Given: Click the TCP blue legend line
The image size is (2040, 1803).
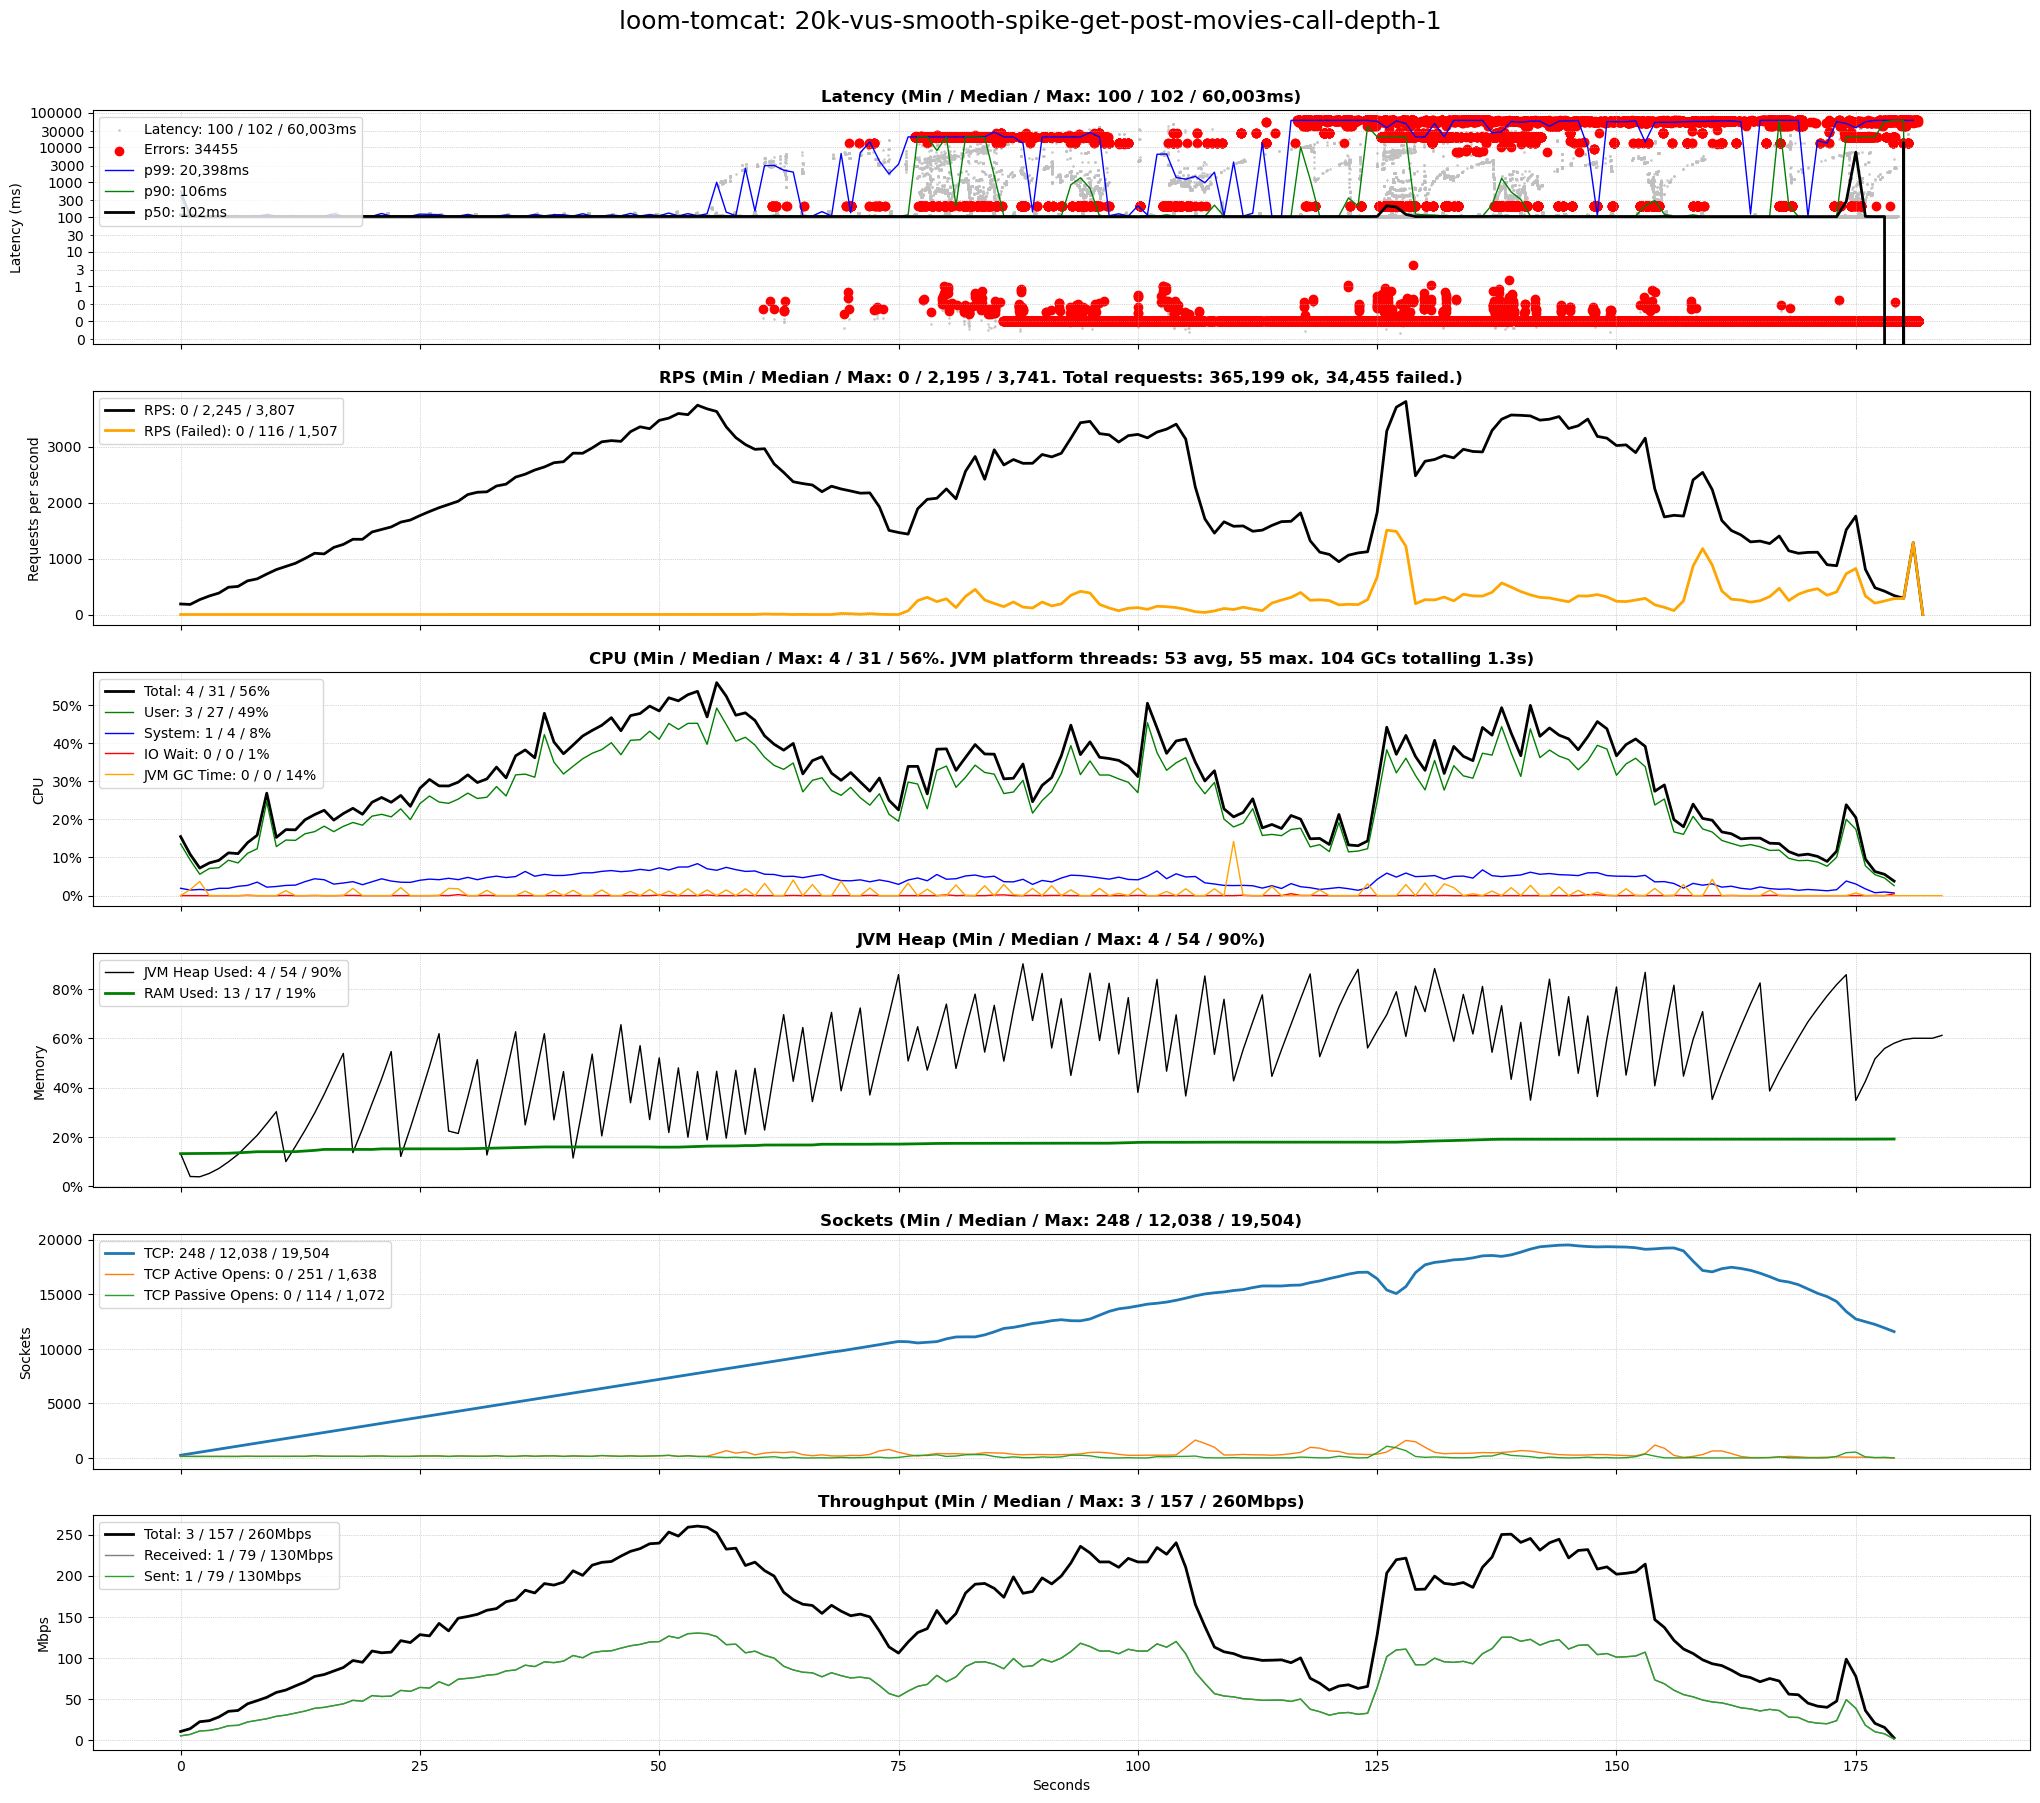Looking at the screenshot, I should (x=119, y=1254).
